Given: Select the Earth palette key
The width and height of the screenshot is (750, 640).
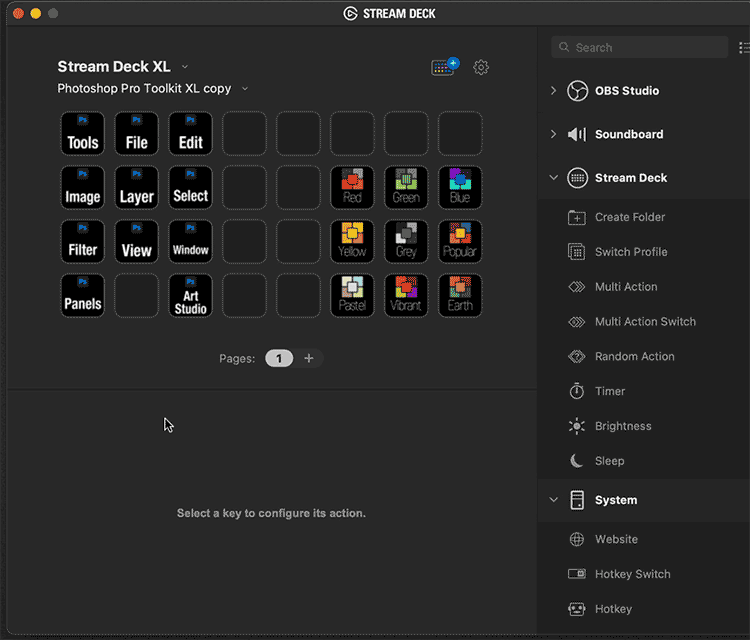Looking at the screenshot, I should [x=460, y=296].
